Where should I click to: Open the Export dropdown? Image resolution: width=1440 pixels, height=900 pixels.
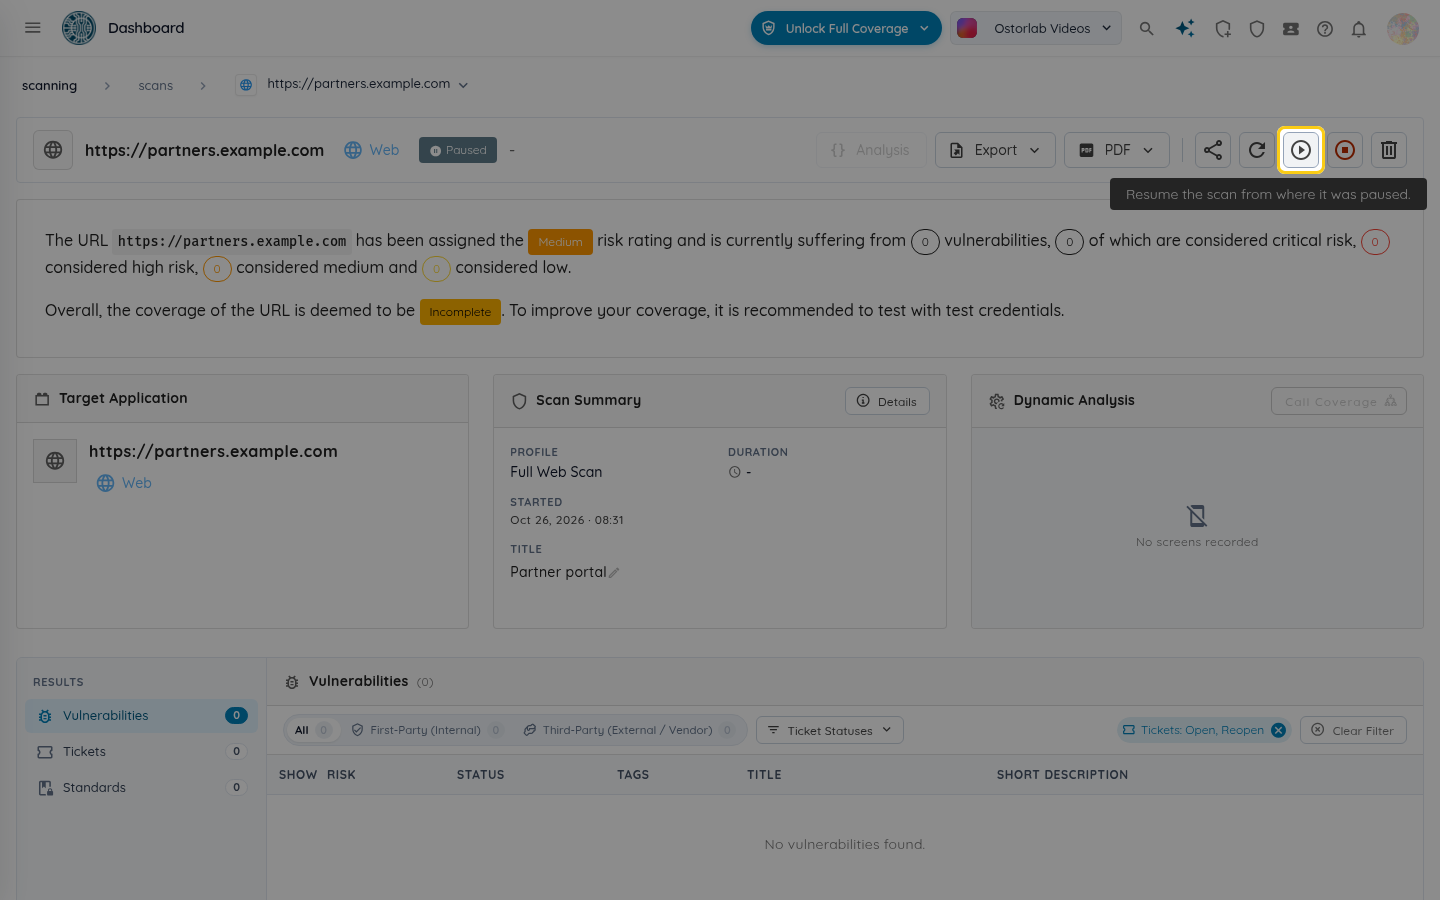pos(995,150)
